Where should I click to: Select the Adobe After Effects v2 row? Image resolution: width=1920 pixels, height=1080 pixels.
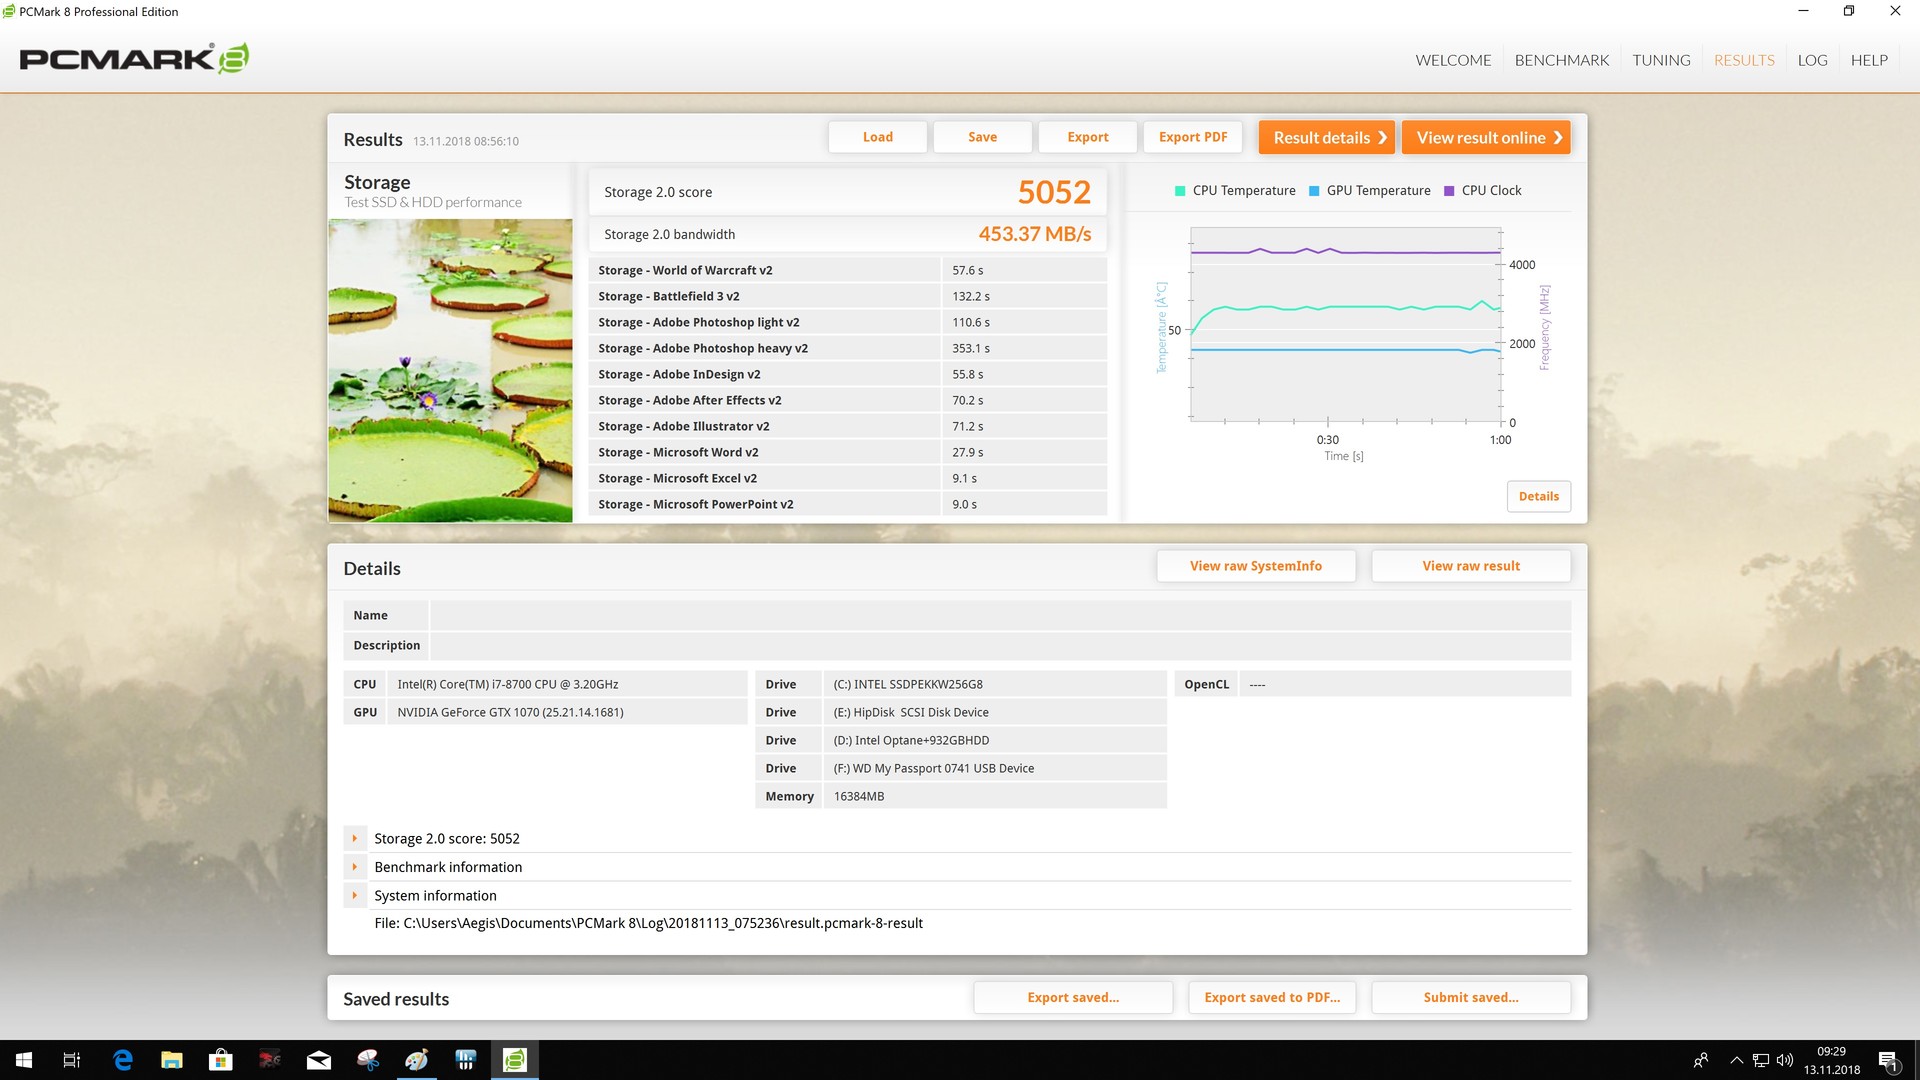(x=848, y=400)
